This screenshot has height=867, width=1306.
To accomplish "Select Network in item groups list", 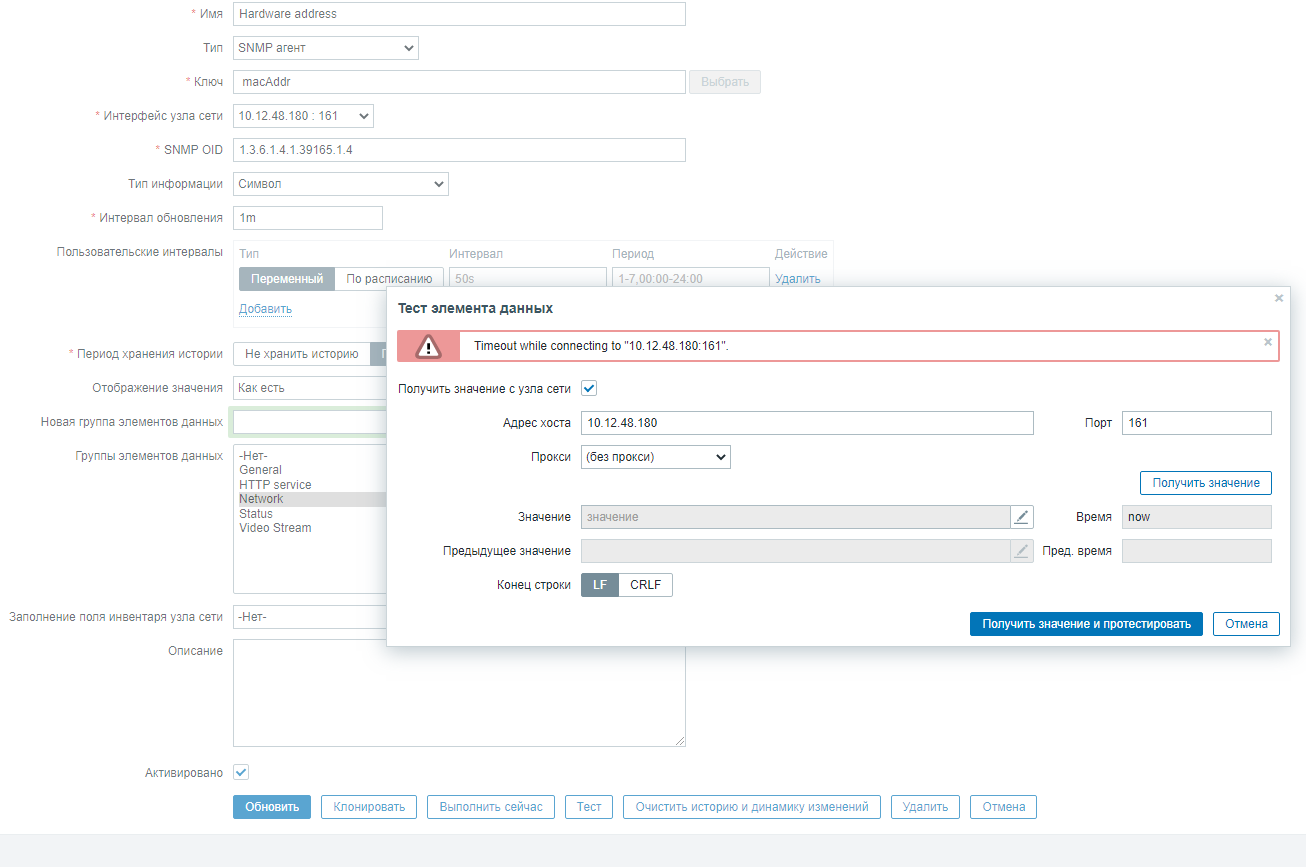I will pos(261,499).
